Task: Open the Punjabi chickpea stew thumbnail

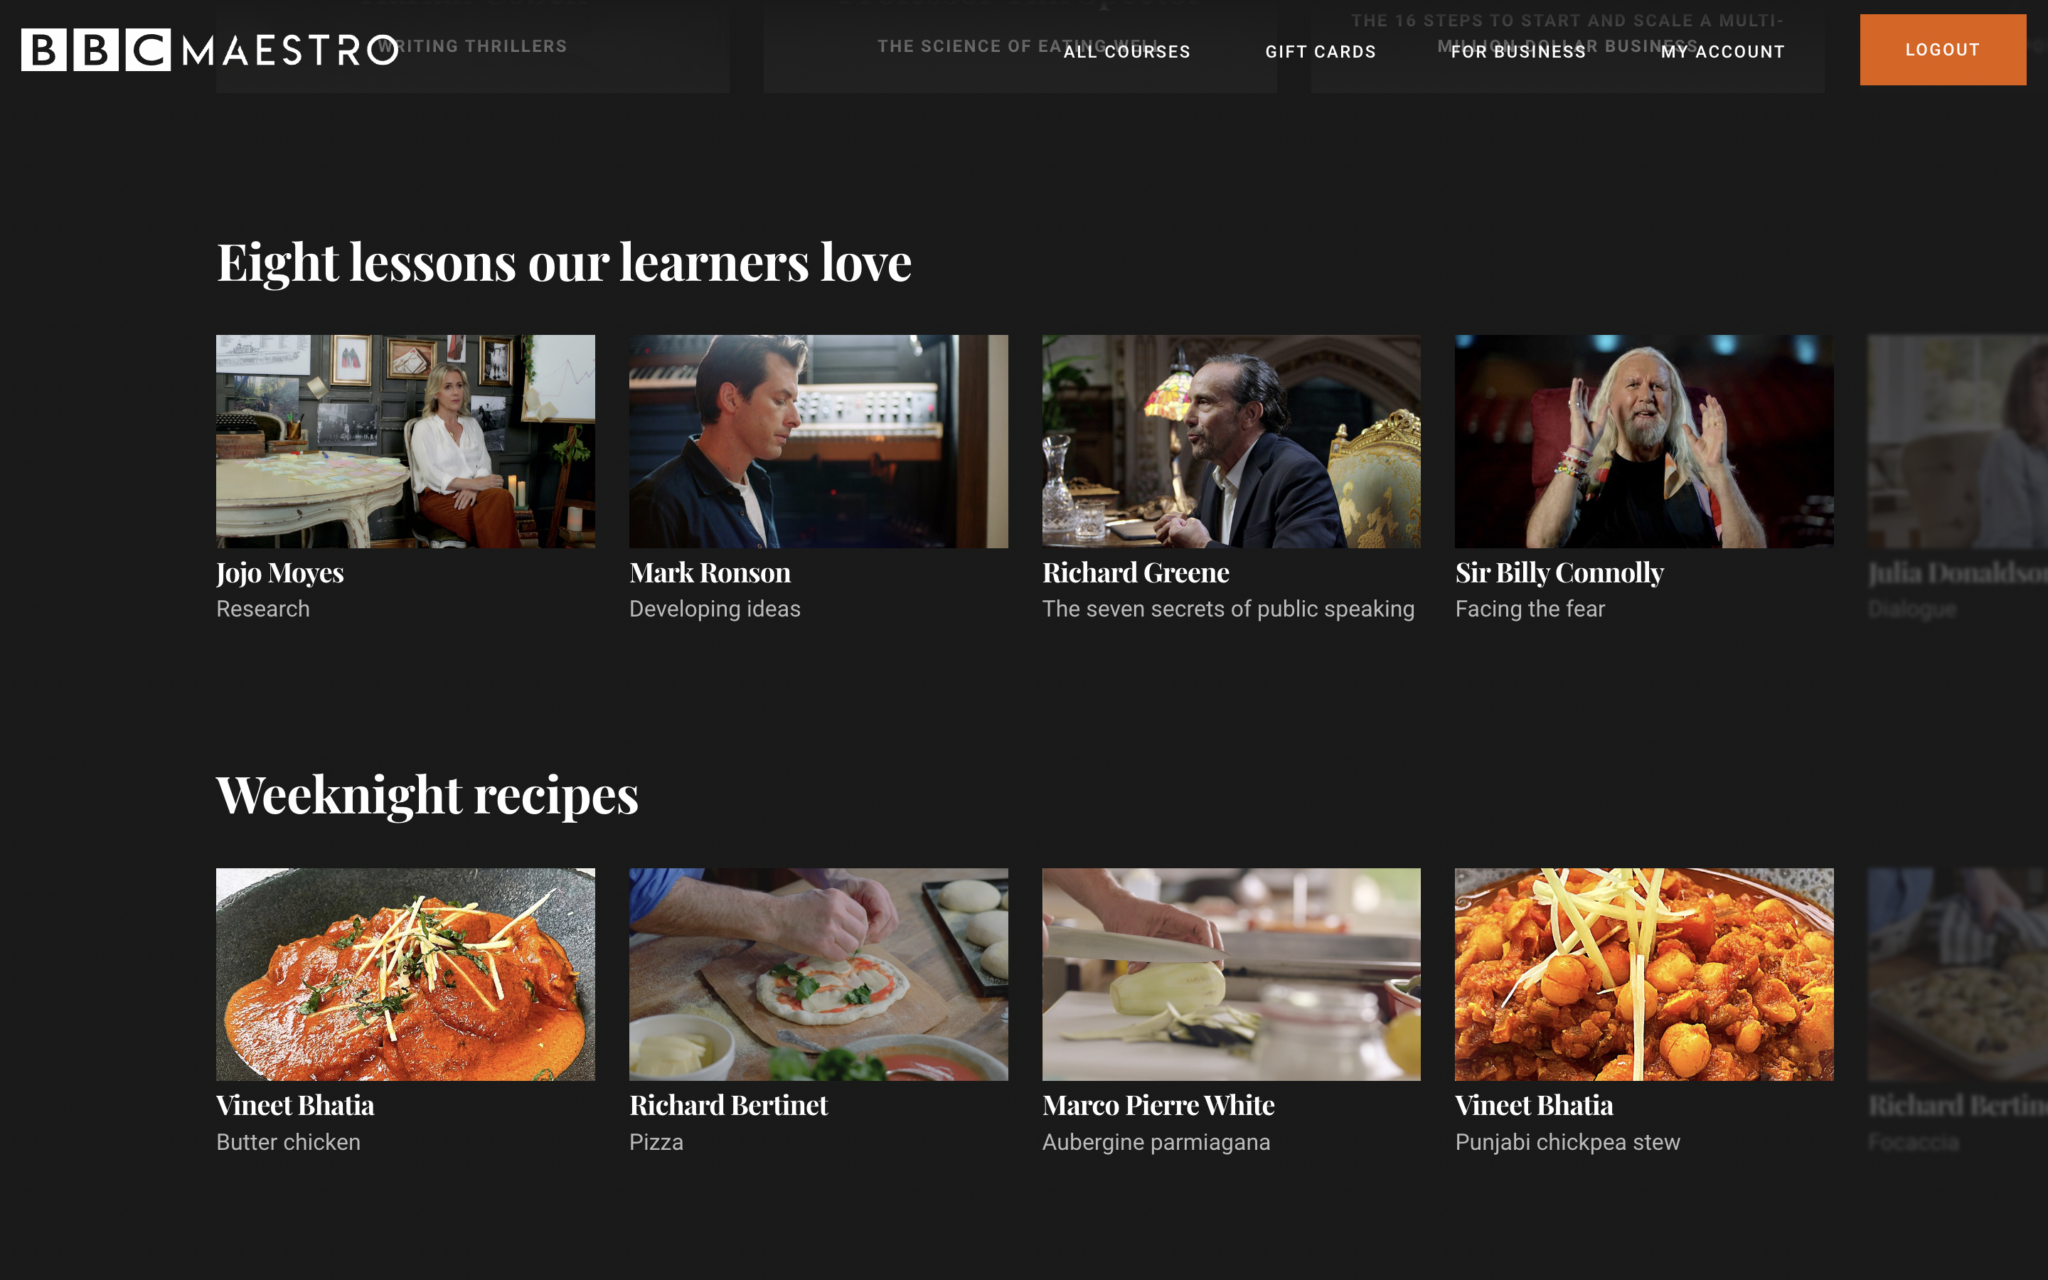Action: (1644, 974)
